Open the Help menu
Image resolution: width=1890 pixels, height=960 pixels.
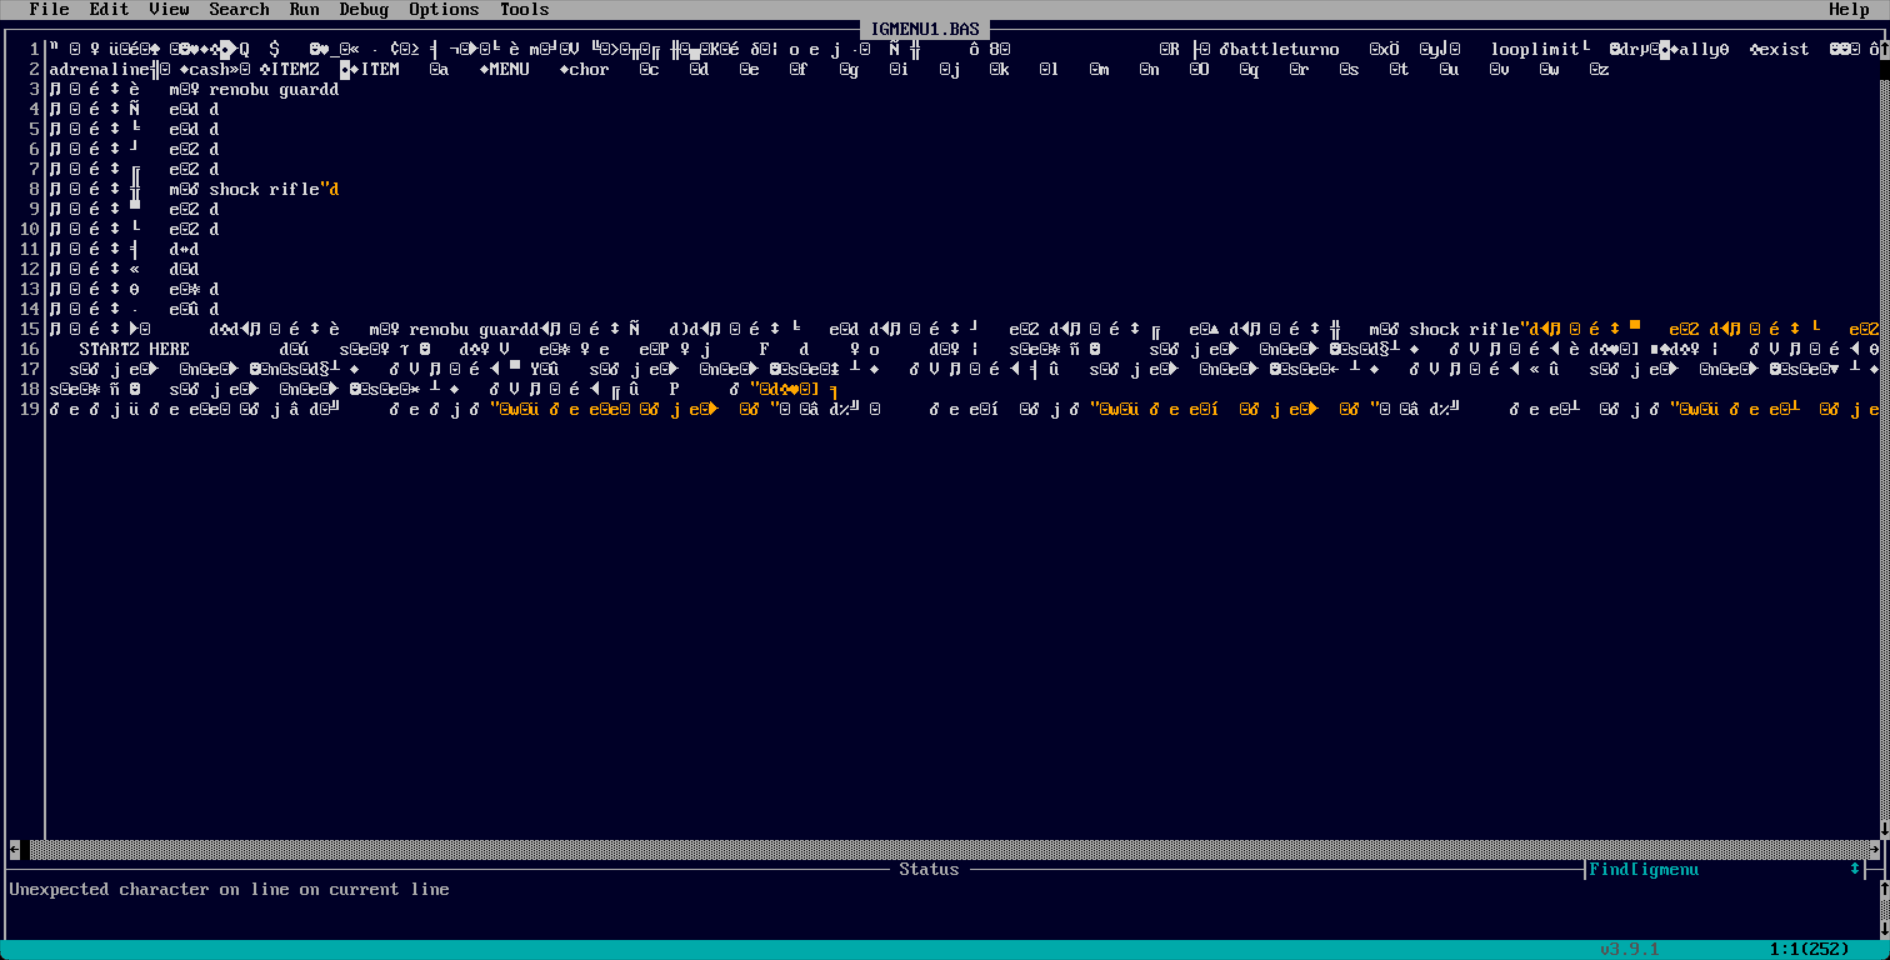tap(1849, 9)
